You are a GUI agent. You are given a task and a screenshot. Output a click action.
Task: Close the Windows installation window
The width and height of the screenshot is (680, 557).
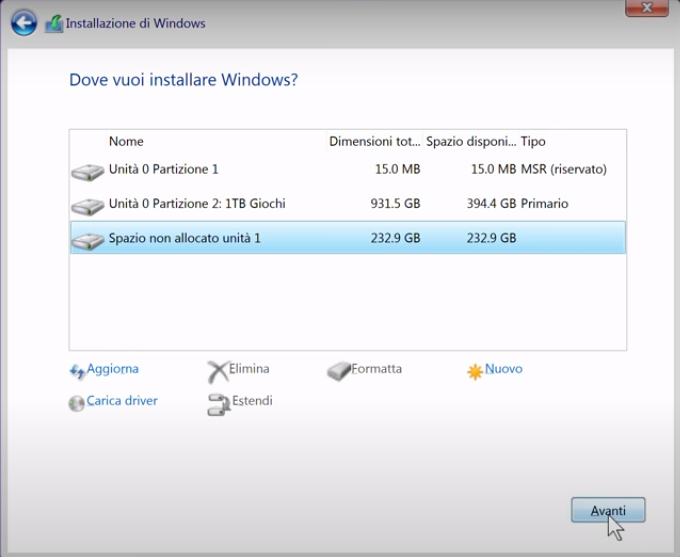647,9
